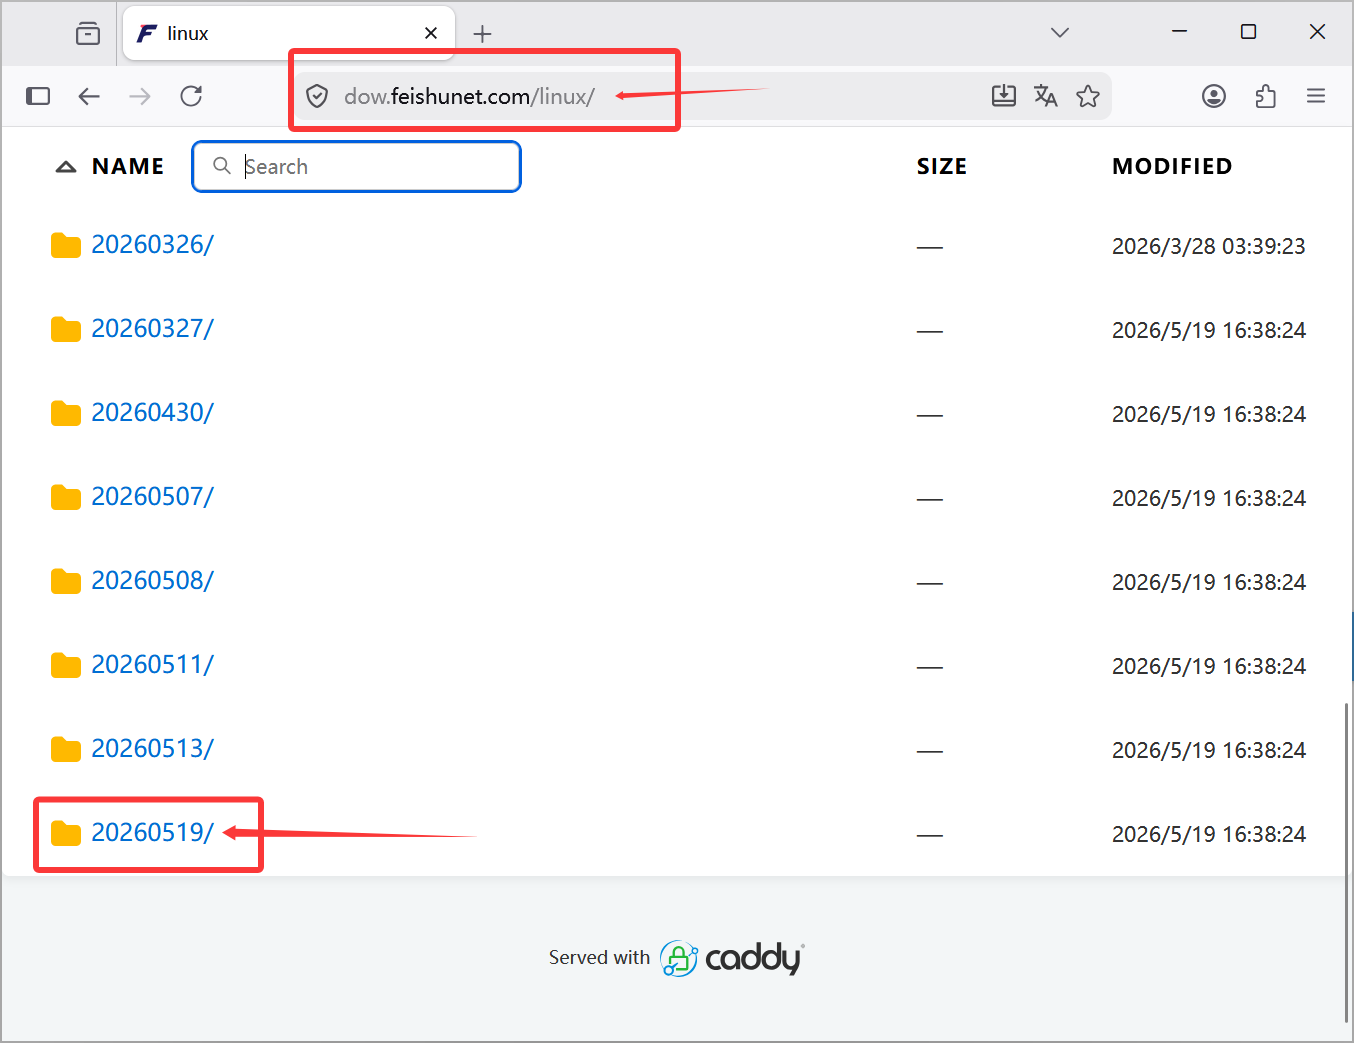
Task: Sort by the SIZE column header
Action: (x=942, y=167)
